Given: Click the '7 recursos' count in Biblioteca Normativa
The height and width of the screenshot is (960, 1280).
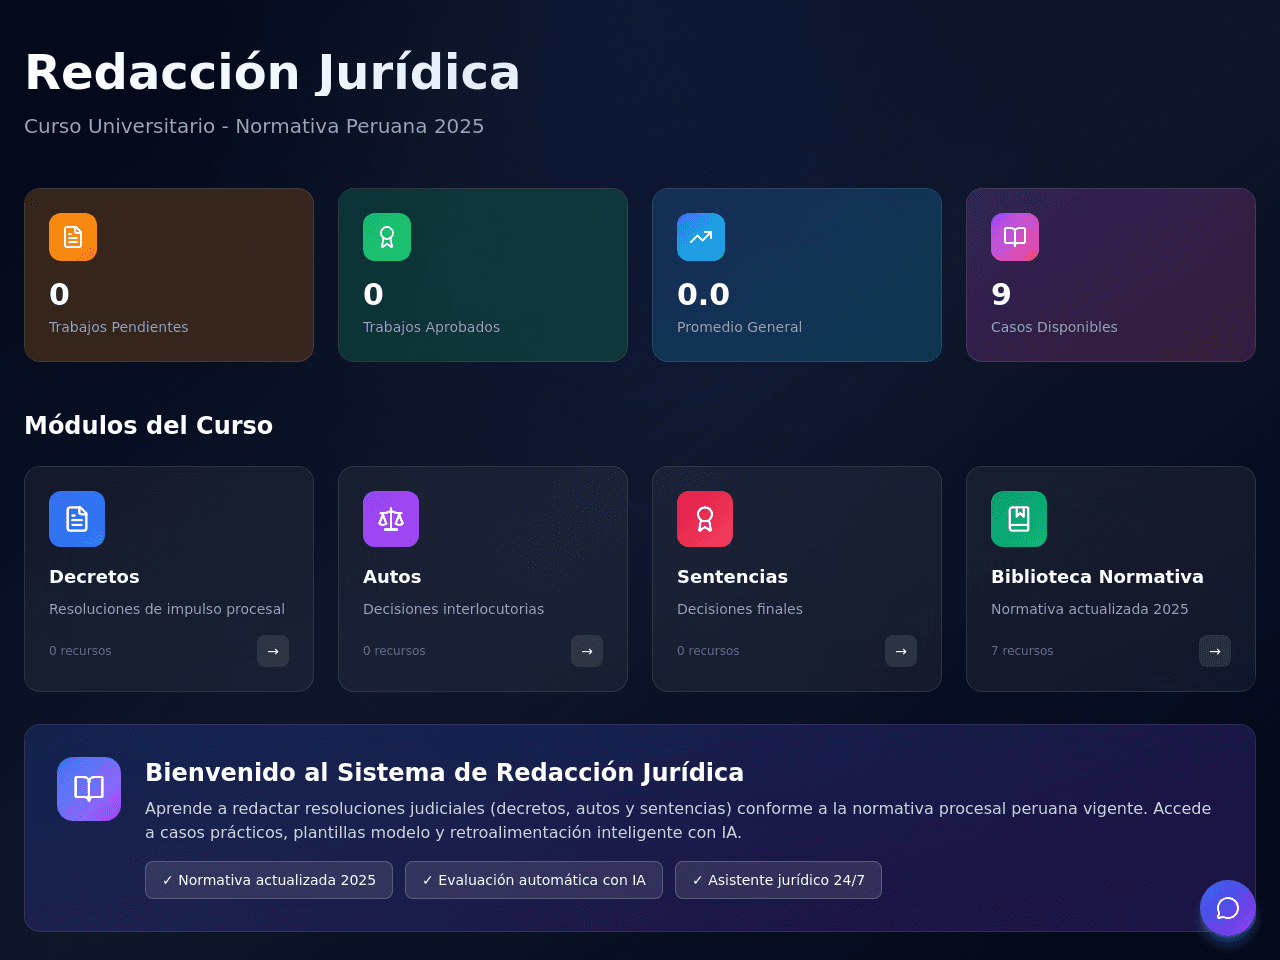Looking at the screenshot, I should click(x=1022, y=651).
